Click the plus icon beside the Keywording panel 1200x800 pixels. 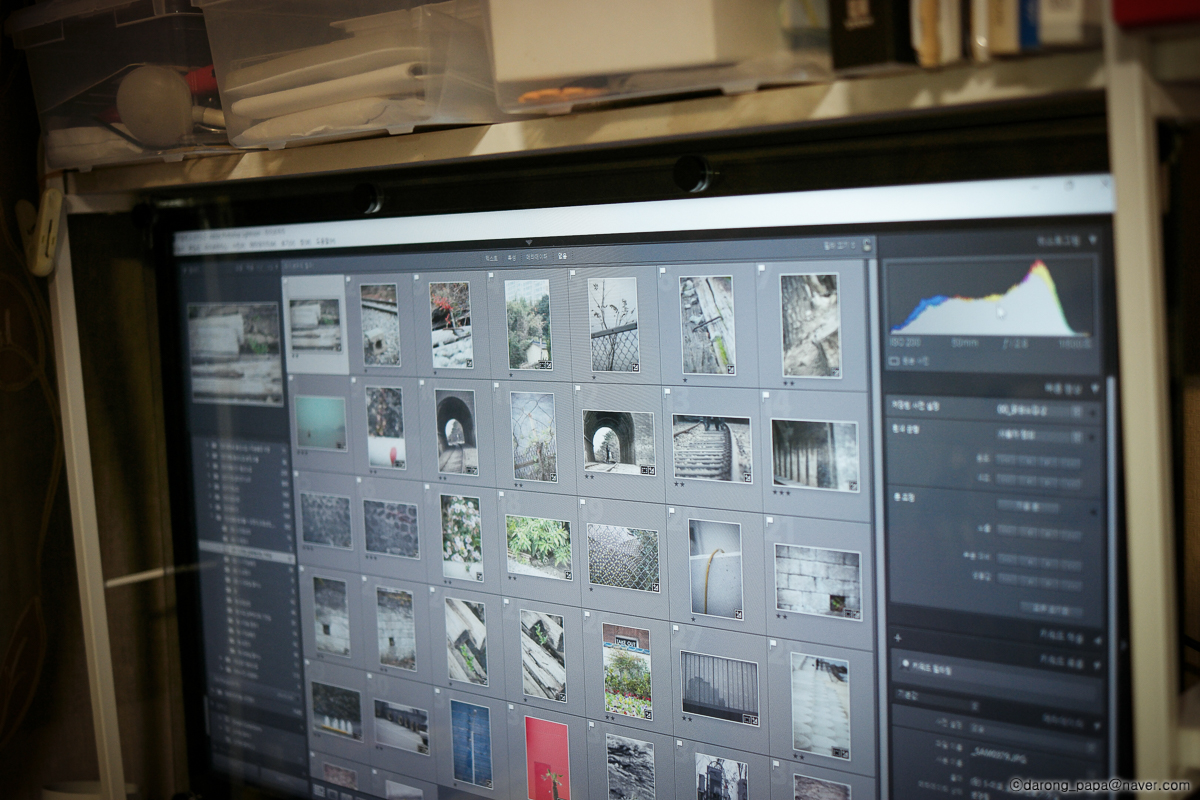point(897,639)
